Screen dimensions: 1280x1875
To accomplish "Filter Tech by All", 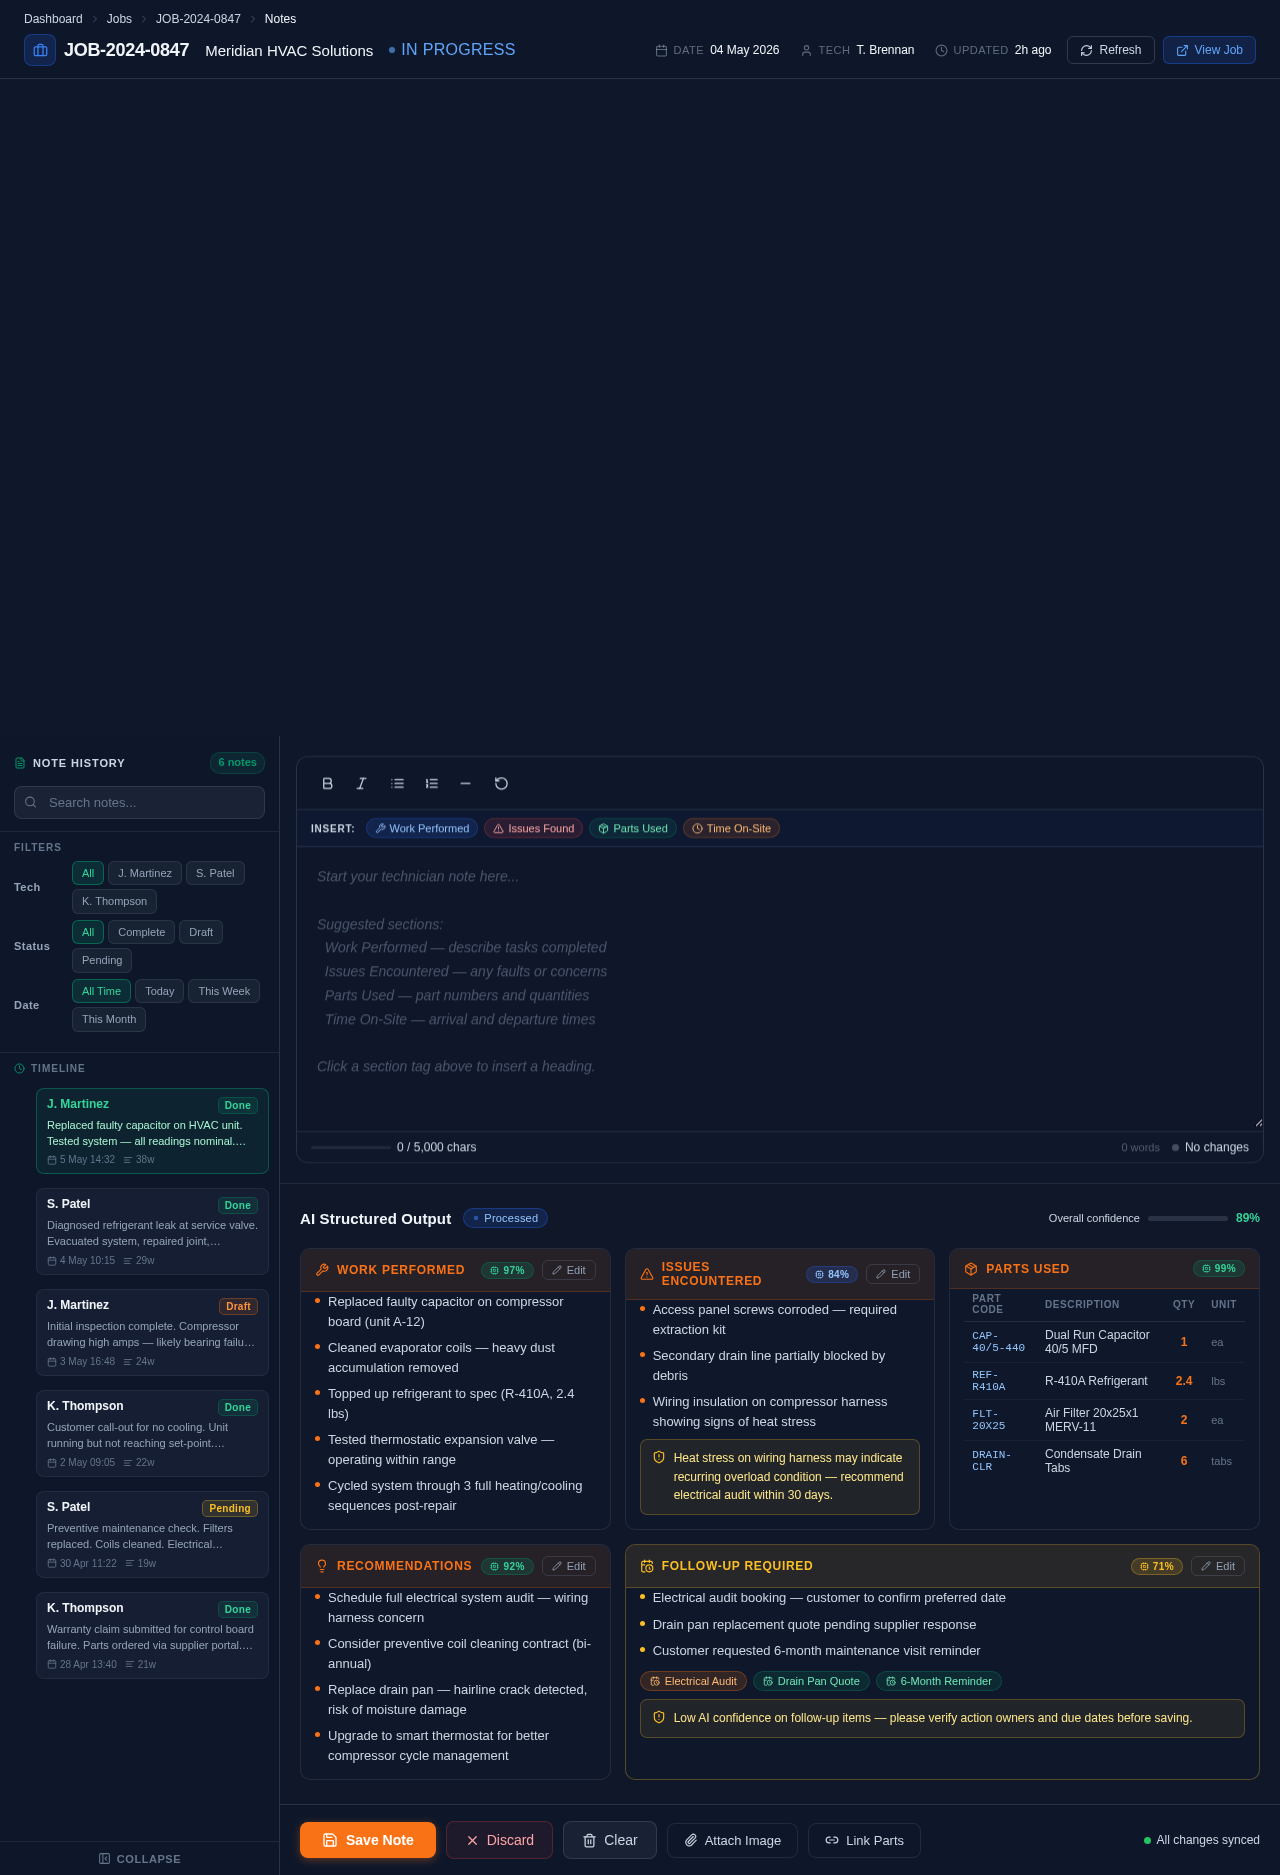I will [x=88, y=873].
